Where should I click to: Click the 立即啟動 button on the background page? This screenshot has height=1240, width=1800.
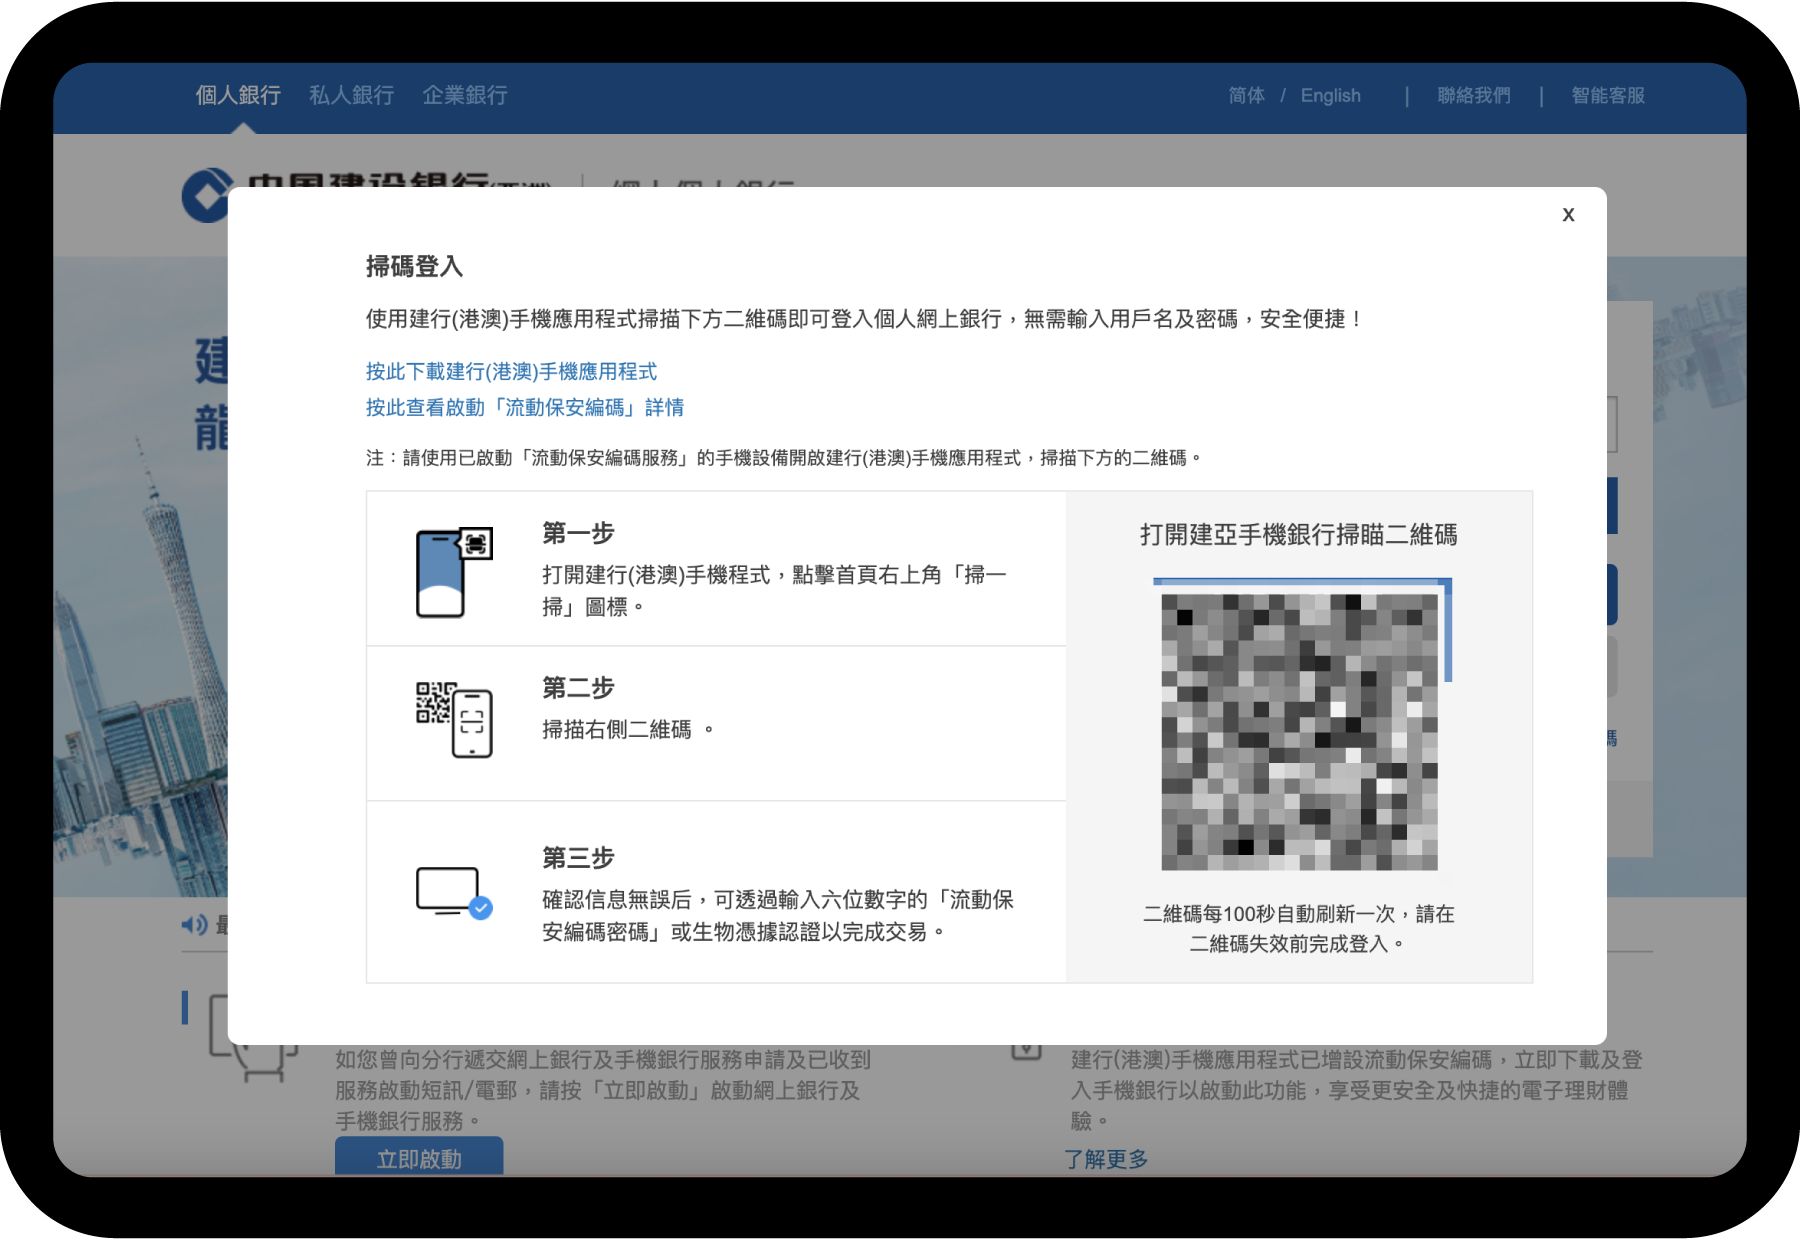pyautogui.click(x=419, y=1158)
